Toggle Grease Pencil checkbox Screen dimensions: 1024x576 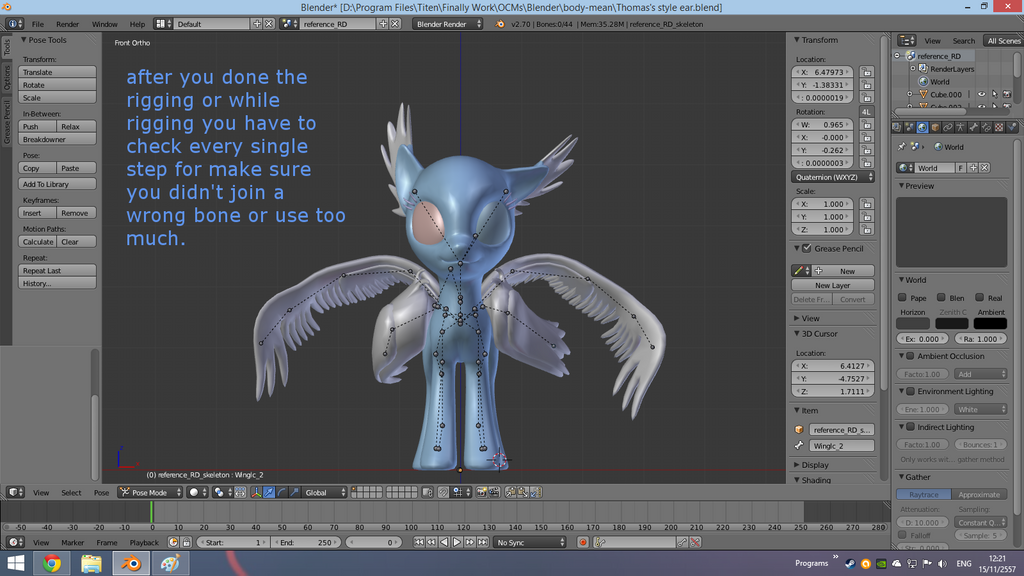click(807, 248)
